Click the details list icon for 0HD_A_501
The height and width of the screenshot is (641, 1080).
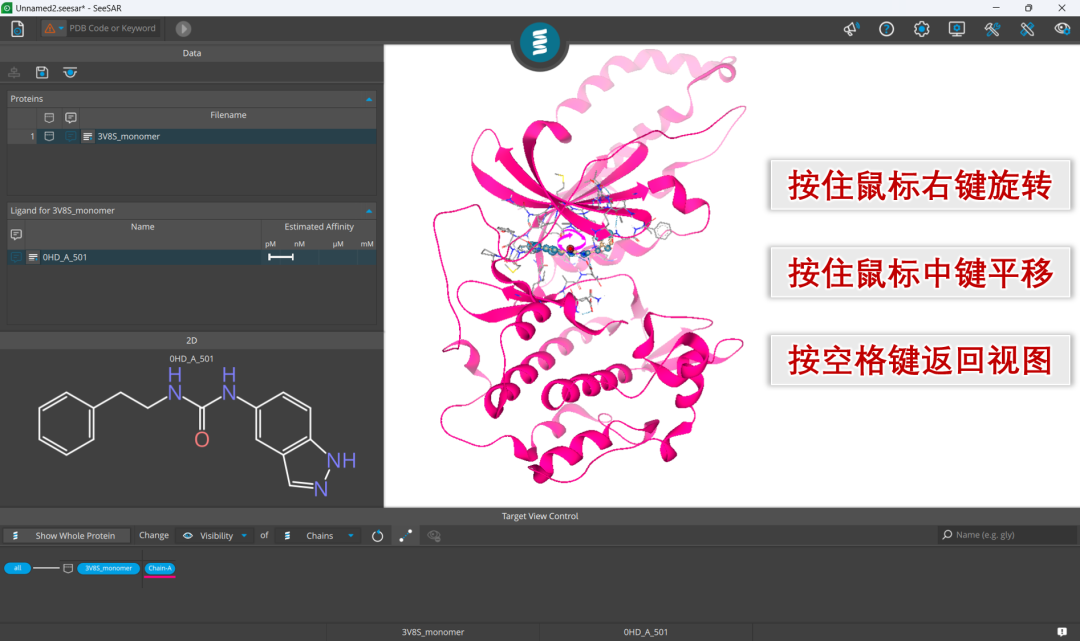(33, 257)
